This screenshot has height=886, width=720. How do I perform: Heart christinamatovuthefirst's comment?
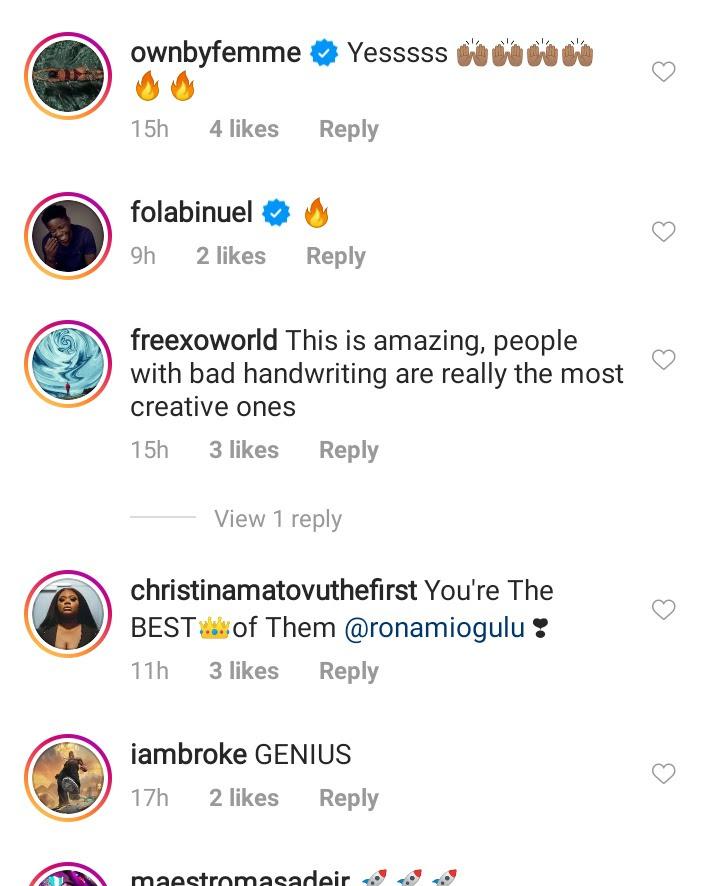(x=663, y=610)
